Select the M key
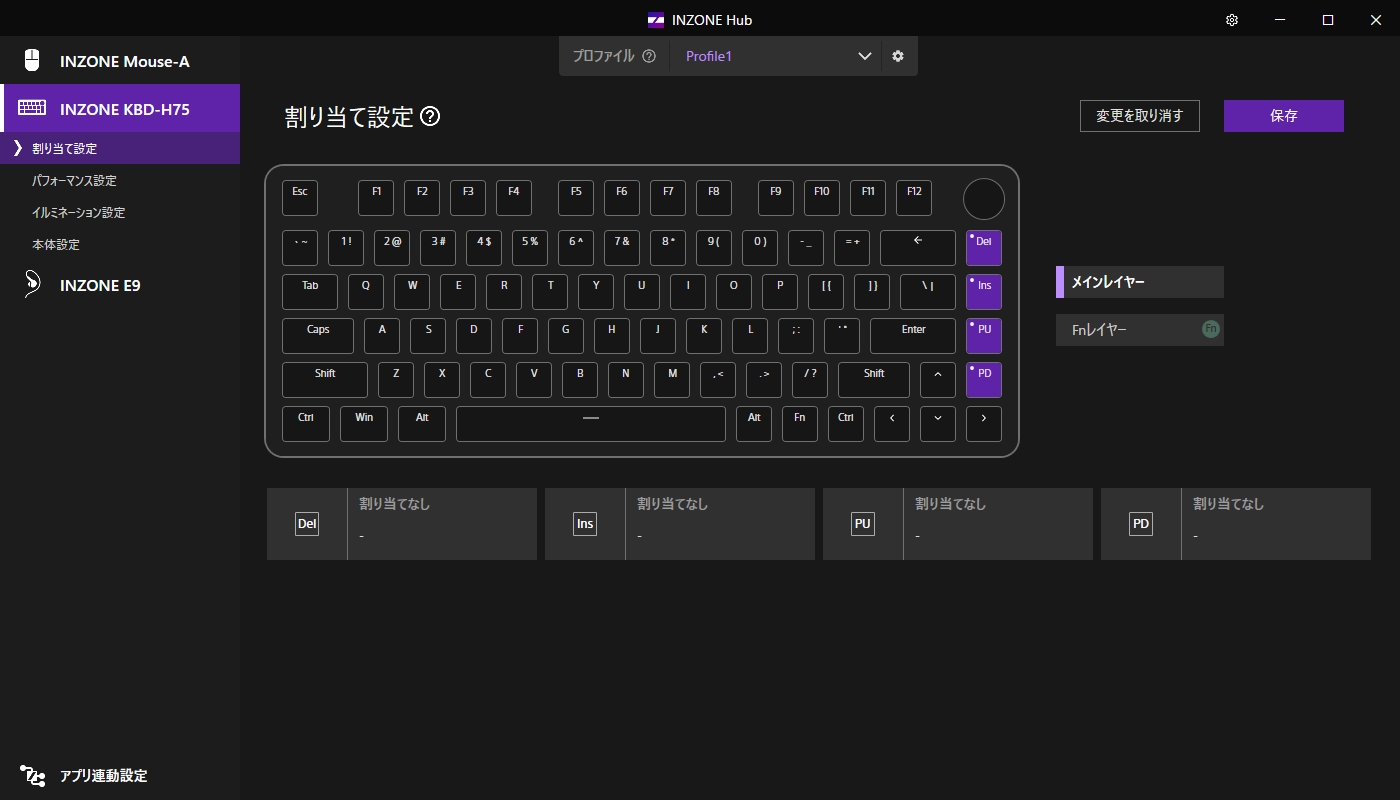1400x800 pixels. 672,380
